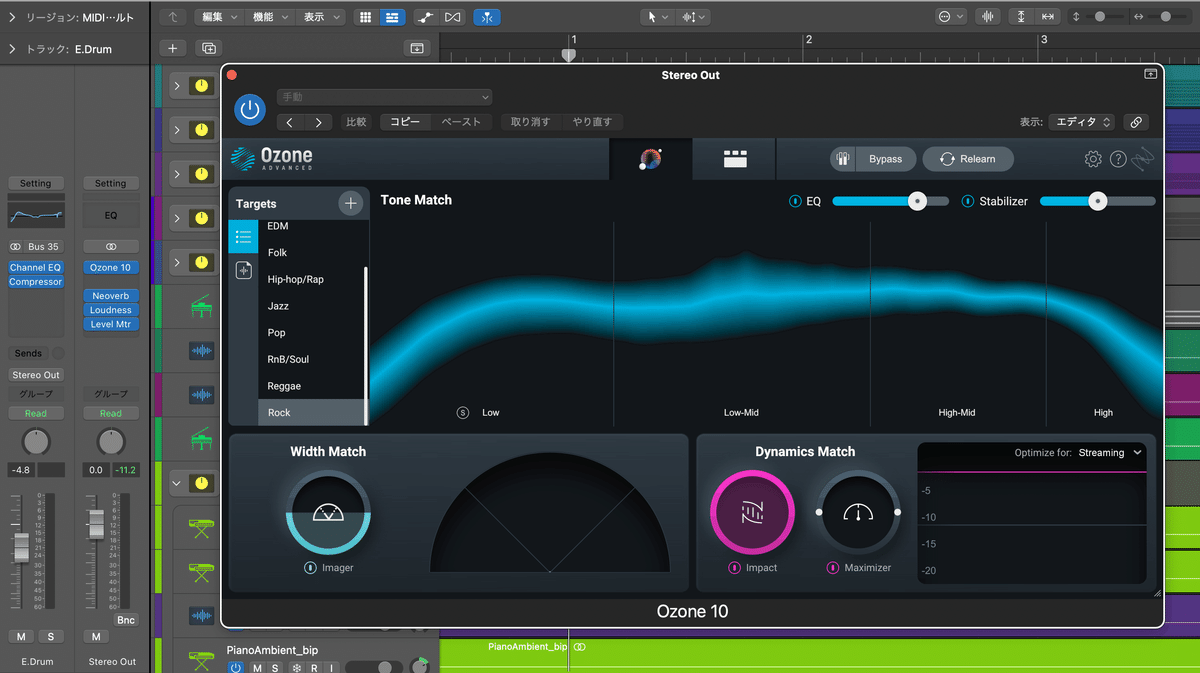Image resolution: width=1200 pixels, height=673 pixels.
Task: Mute the Stereo Out channel strip
Action: [96, 637]
